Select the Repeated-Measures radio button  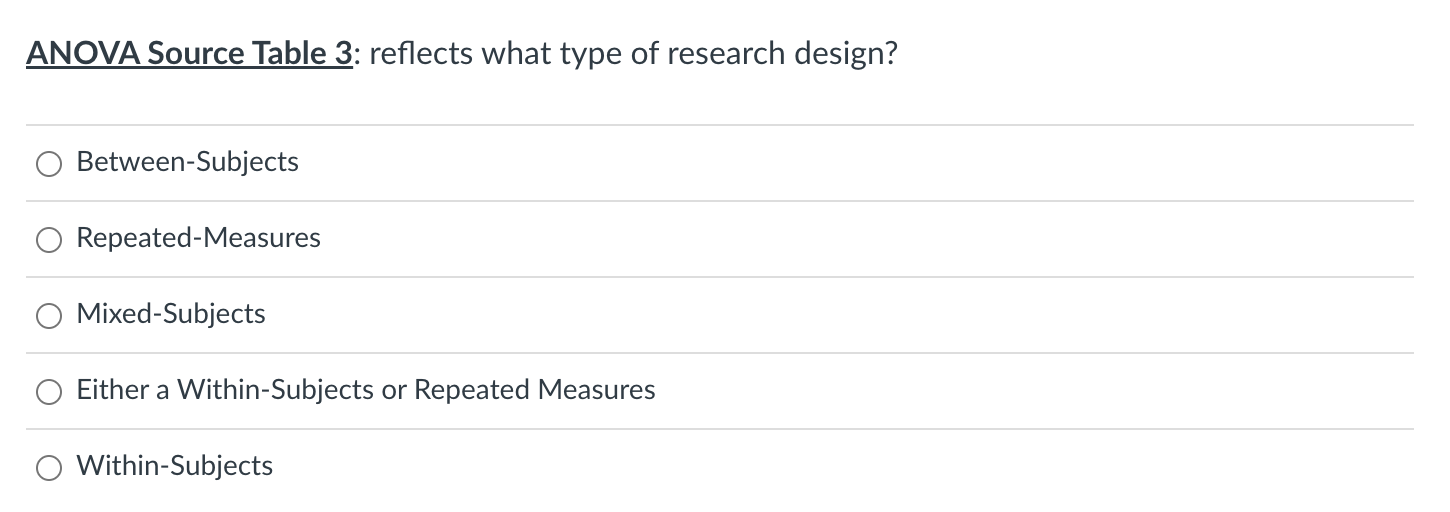50,239
